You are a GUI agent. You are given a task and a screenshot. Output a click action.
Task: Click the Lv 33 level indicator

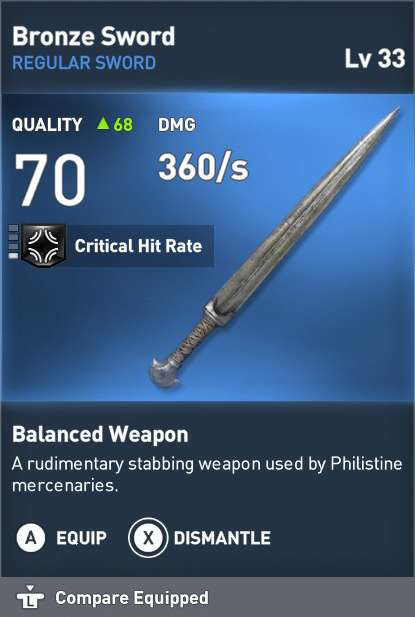[375, 58]
